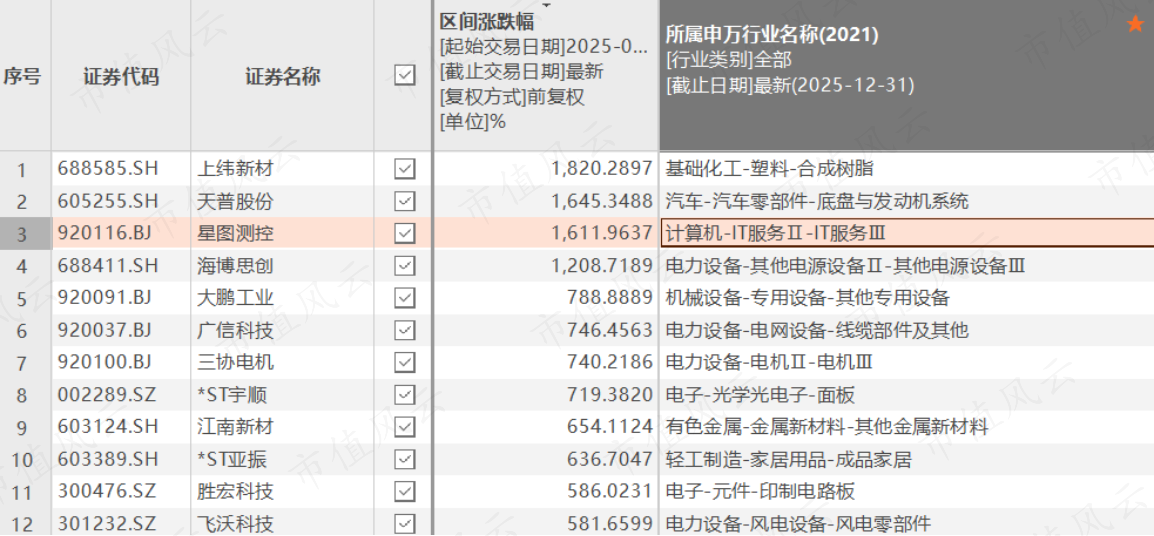Click the security name *ST宇顺

[233, 395]
